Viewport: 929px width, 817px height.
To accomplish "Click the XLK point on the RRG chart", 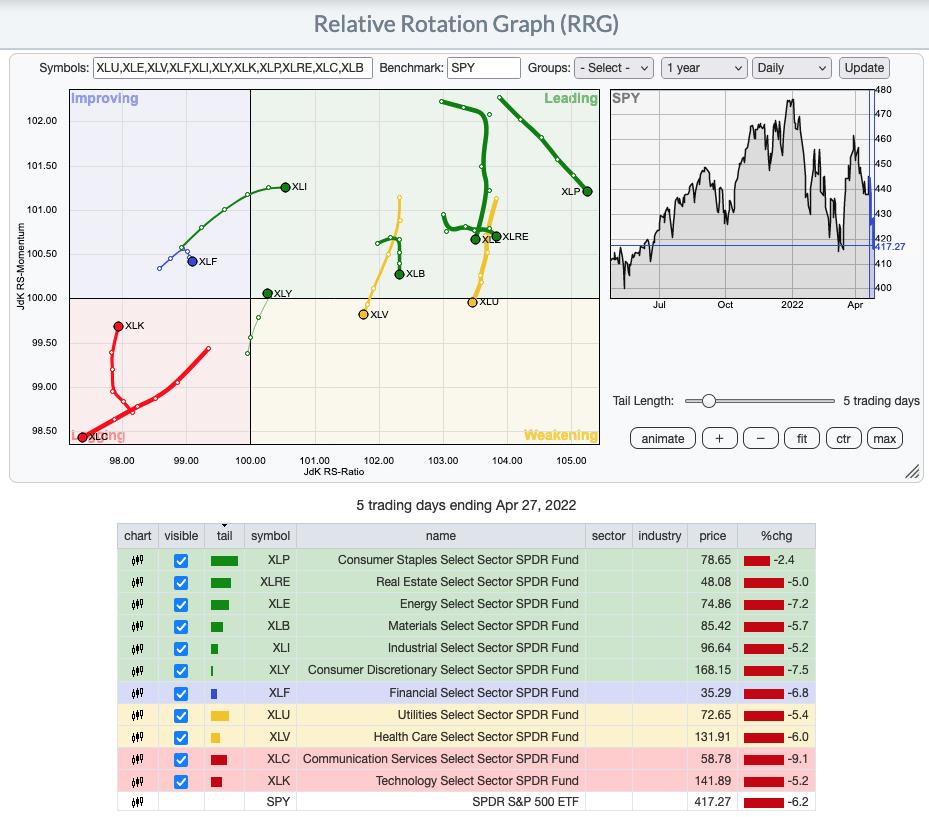I will [118, 326].
